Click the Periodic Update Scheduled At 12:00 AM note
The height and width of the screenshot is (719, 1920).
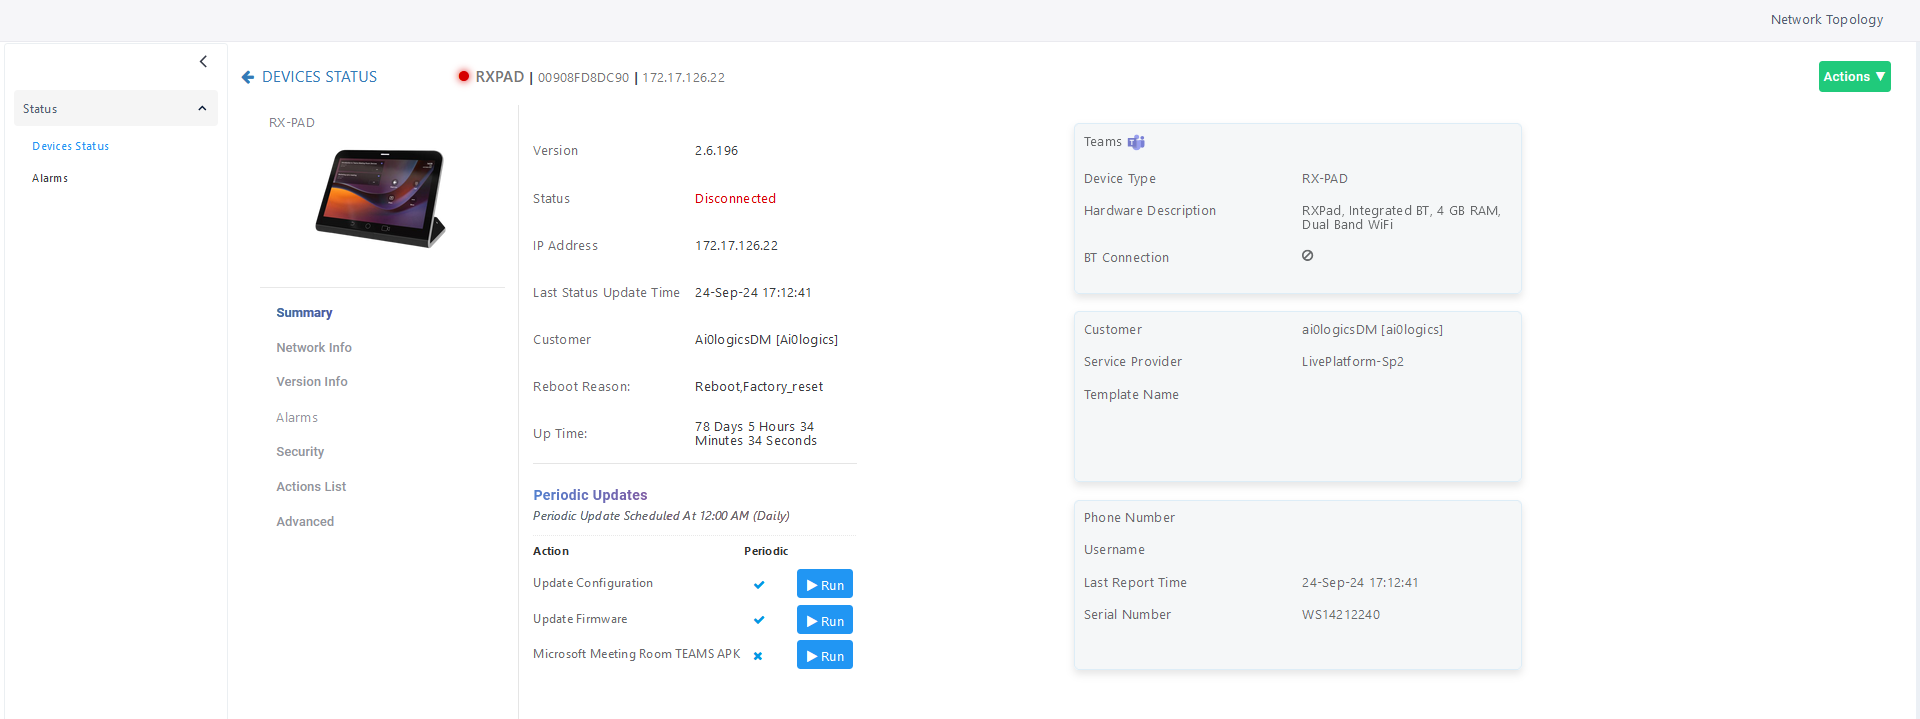(x=661, y=516)
